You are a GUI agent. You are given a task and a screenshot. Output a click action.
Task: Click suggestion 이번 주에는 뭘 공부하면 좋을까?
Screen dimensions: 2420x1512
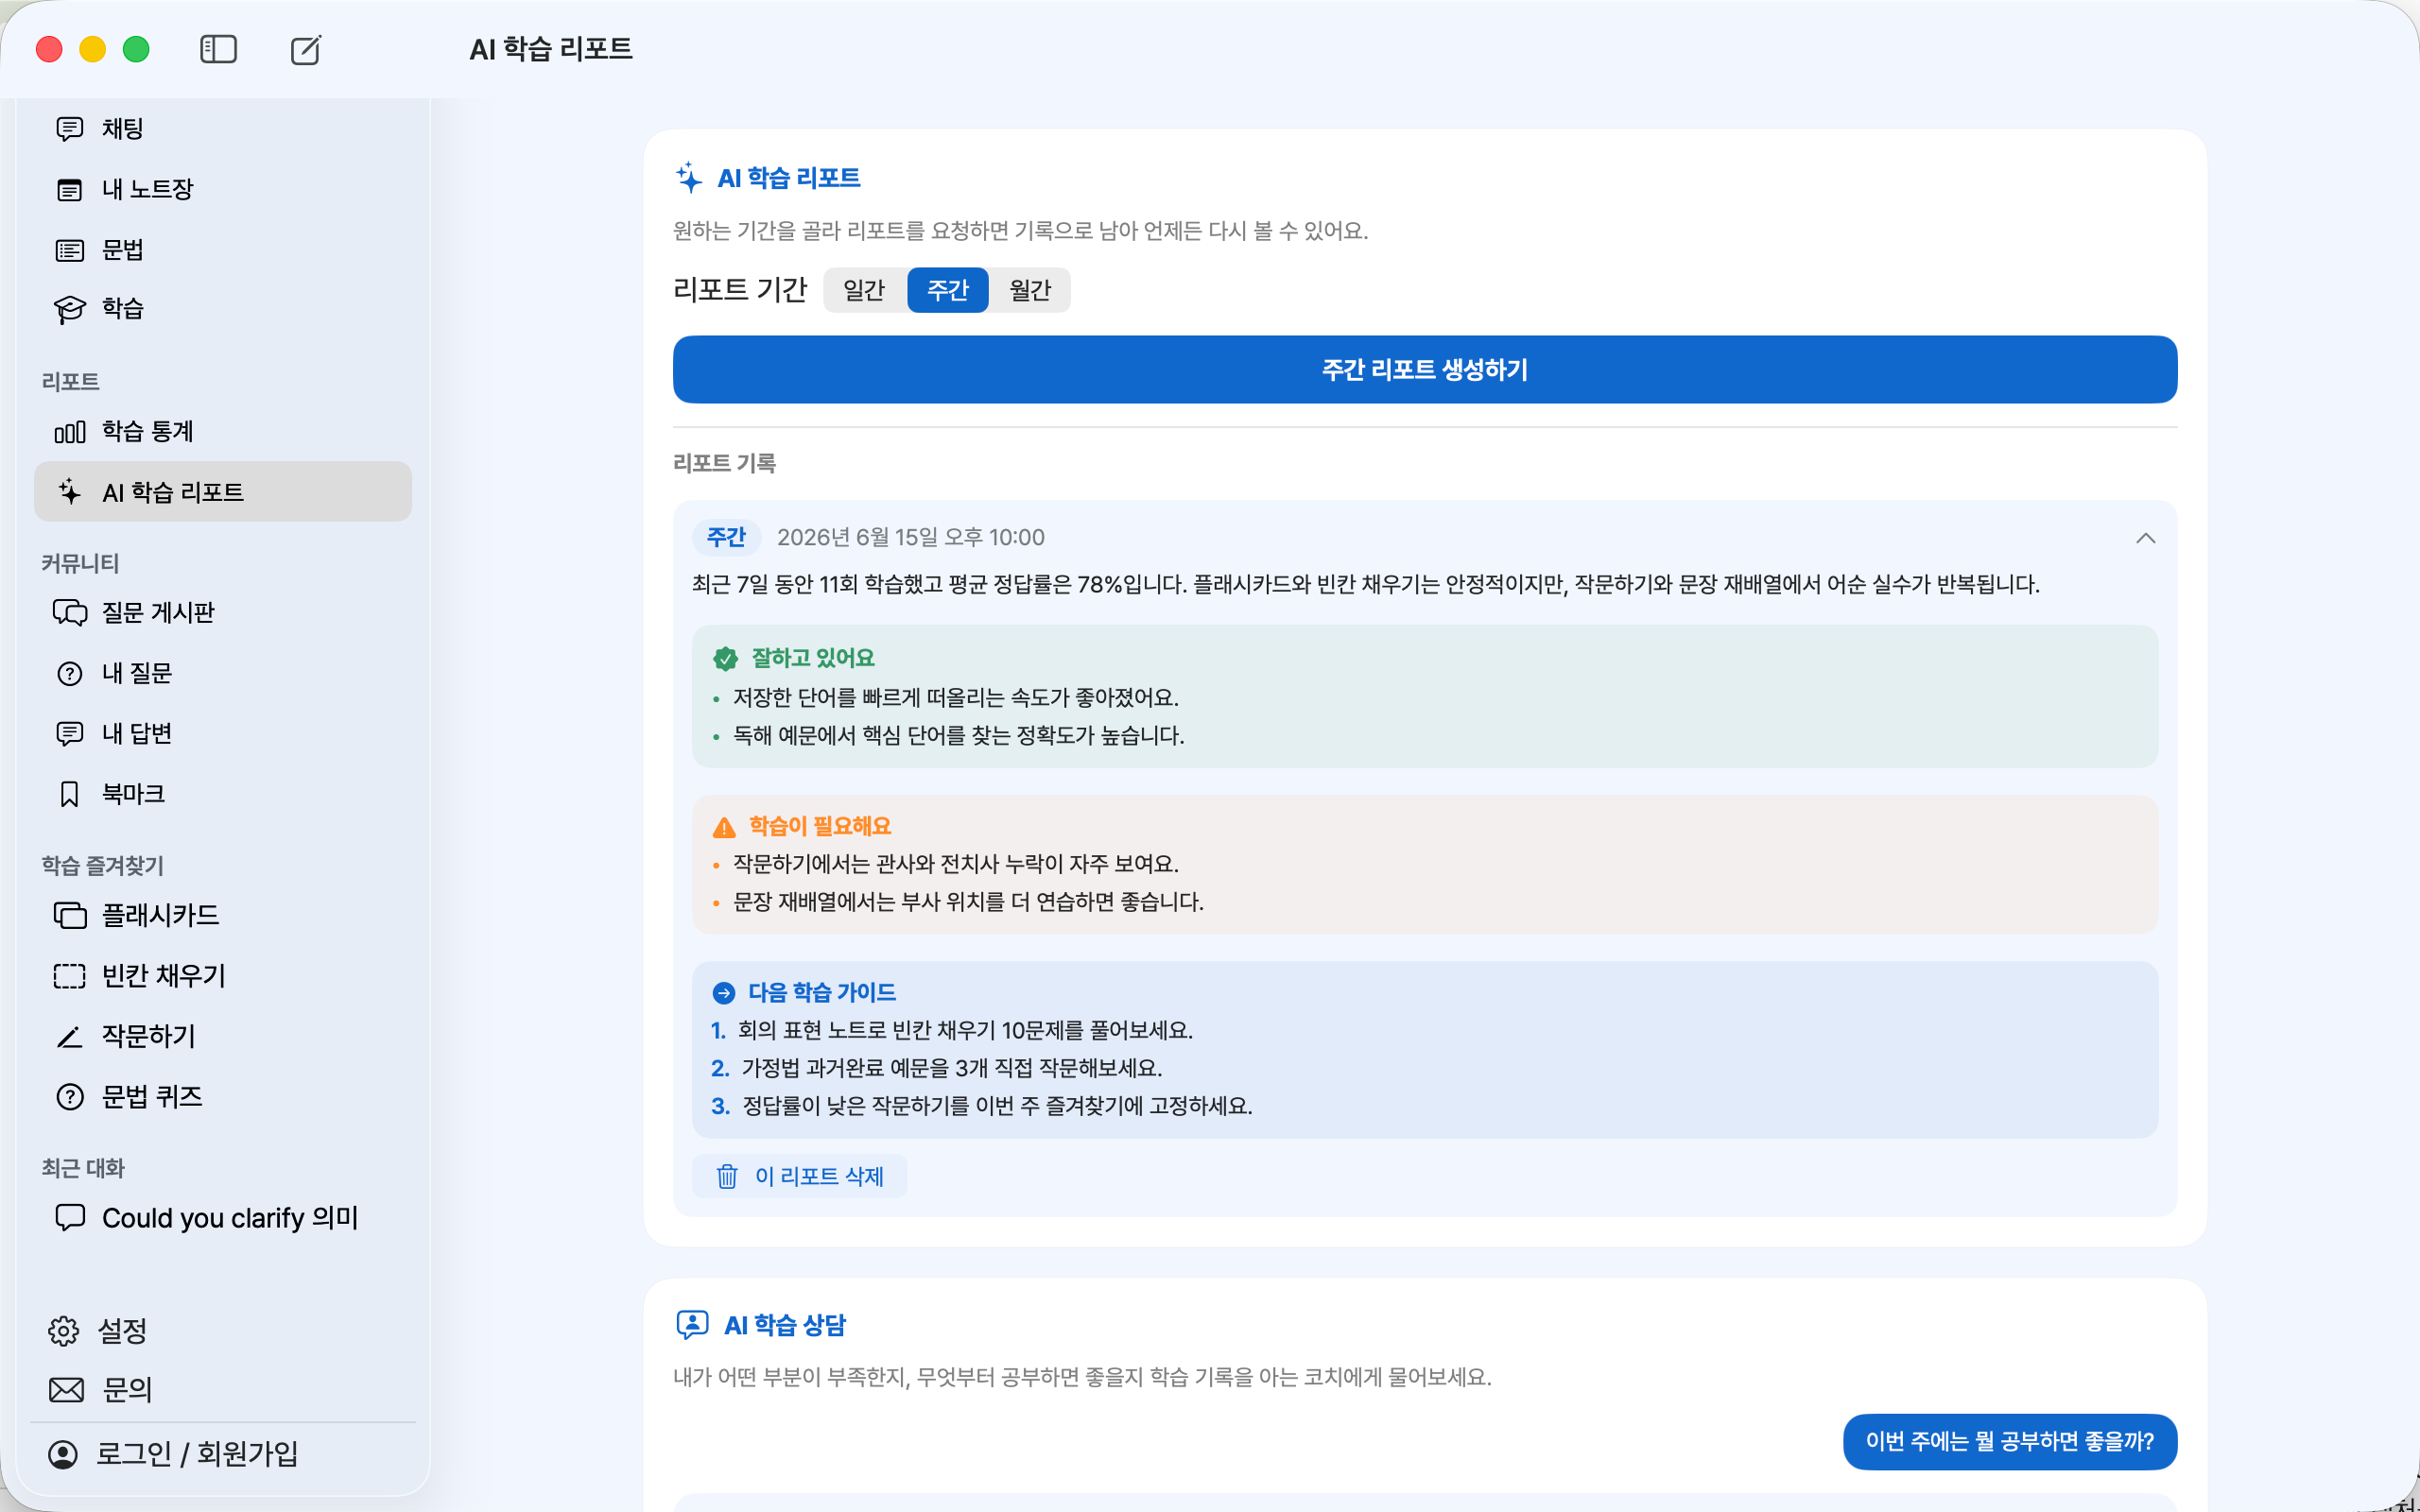(x=2010, y=1442)
